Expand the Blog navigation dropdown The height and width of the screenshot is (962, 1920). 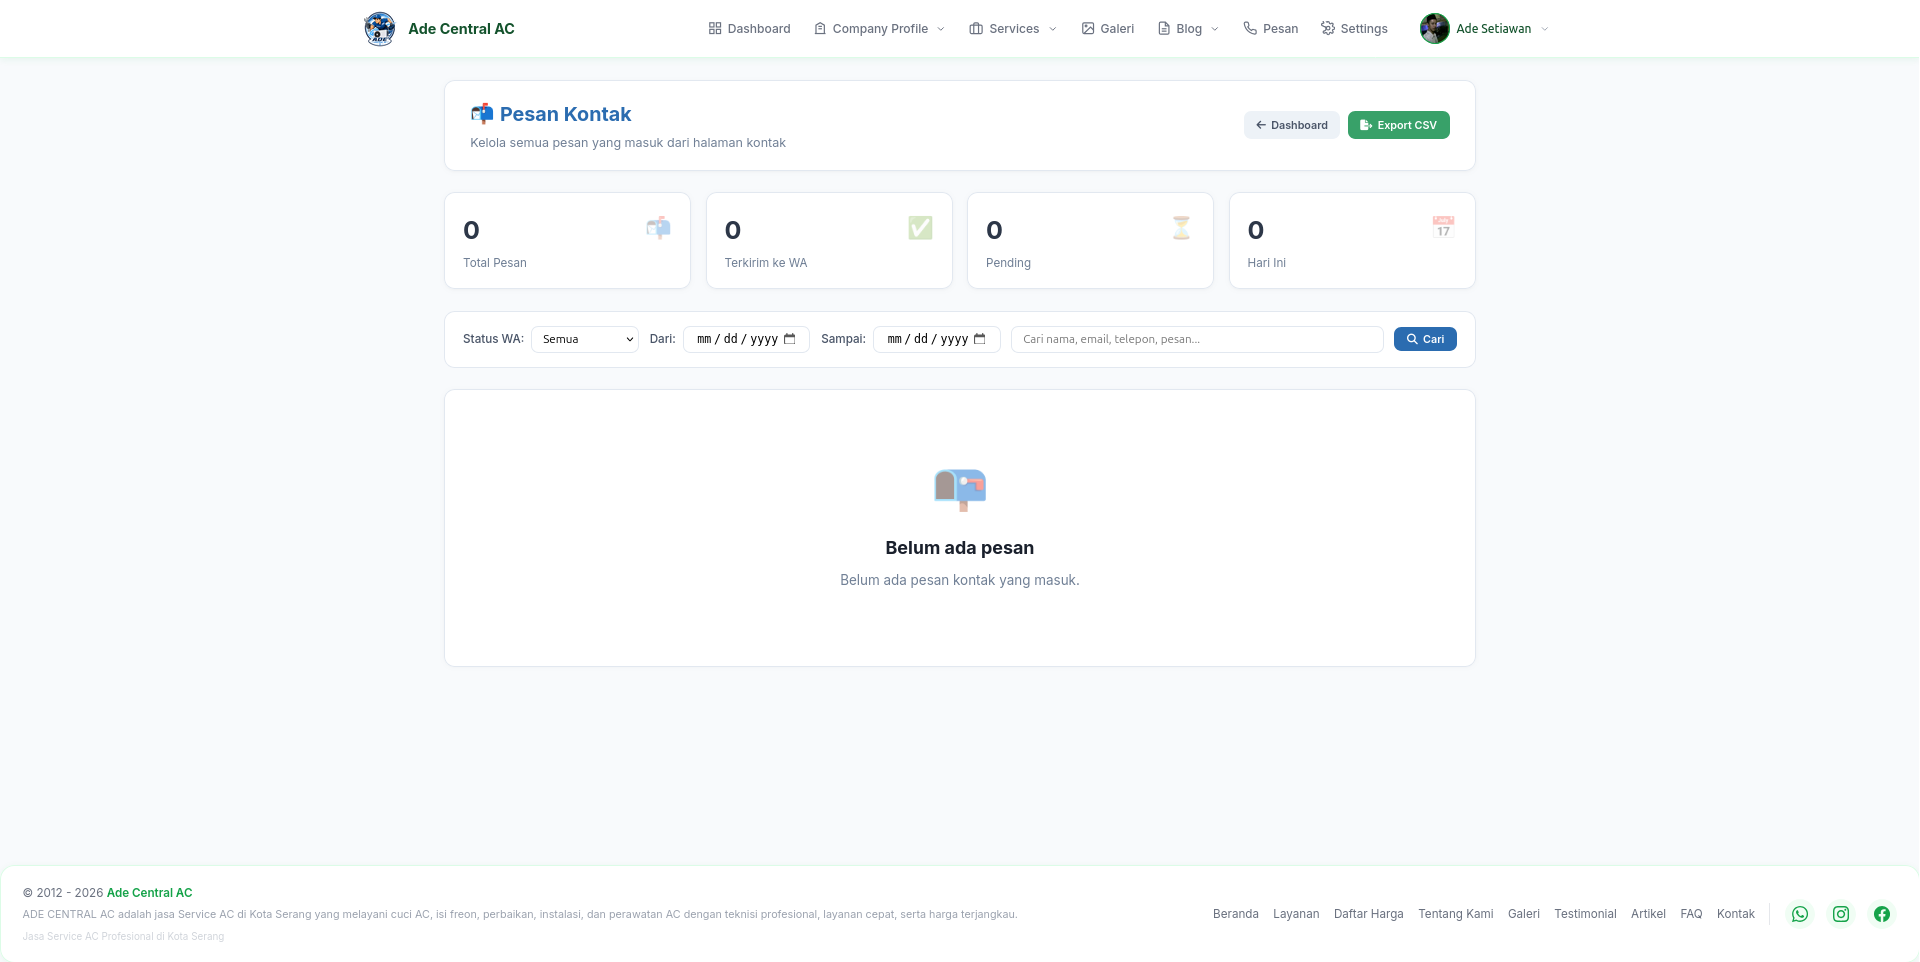1188,29
